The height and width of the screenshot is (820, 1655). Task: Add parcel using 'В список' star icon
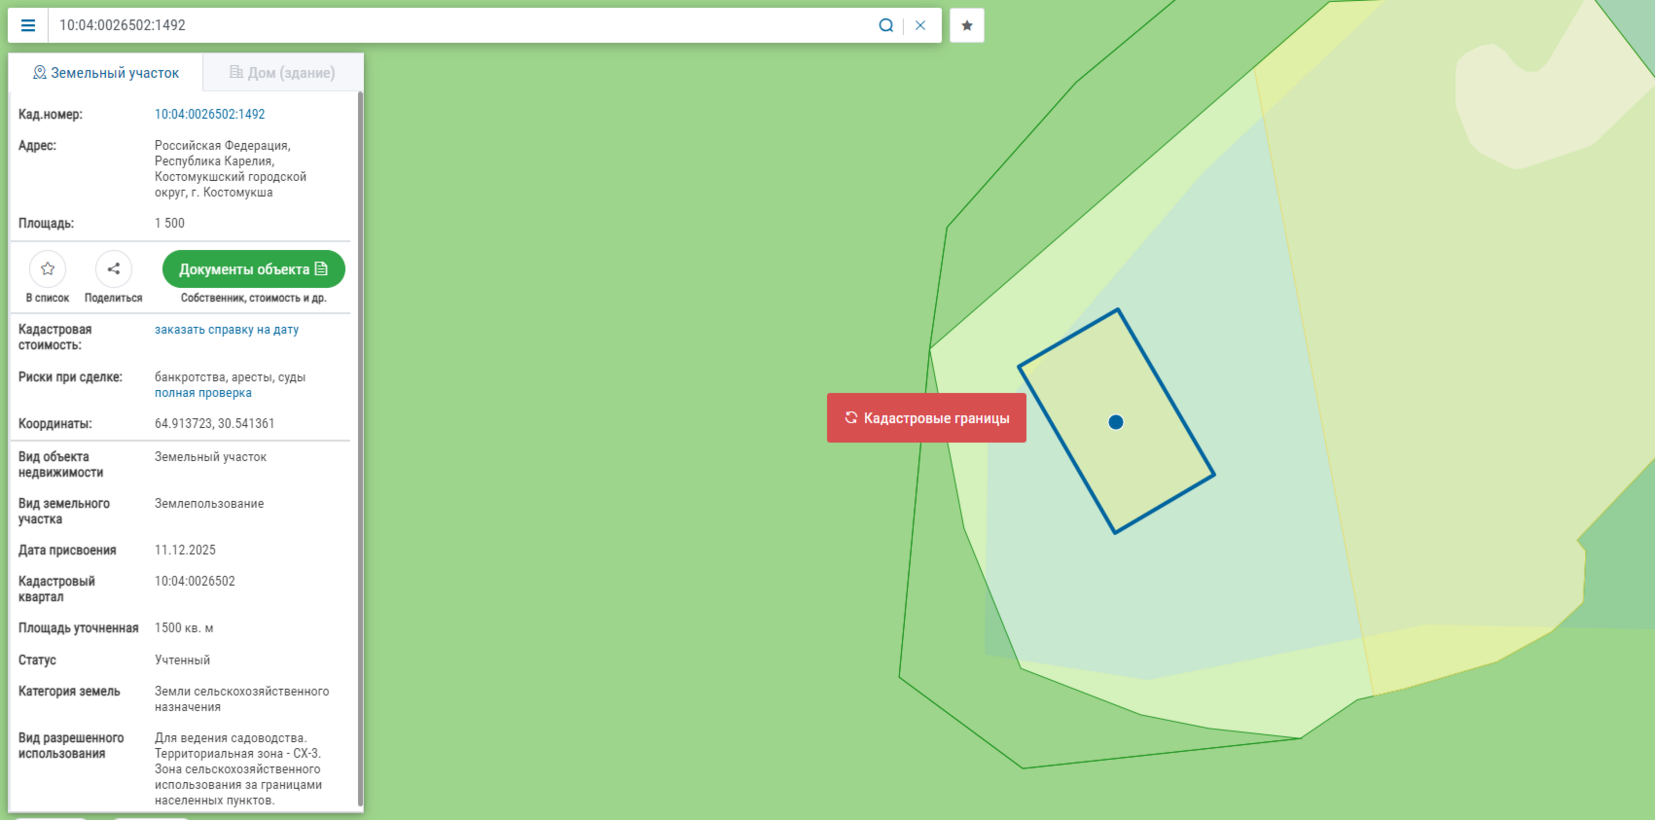pyautogui.click(x=47, y=269)
